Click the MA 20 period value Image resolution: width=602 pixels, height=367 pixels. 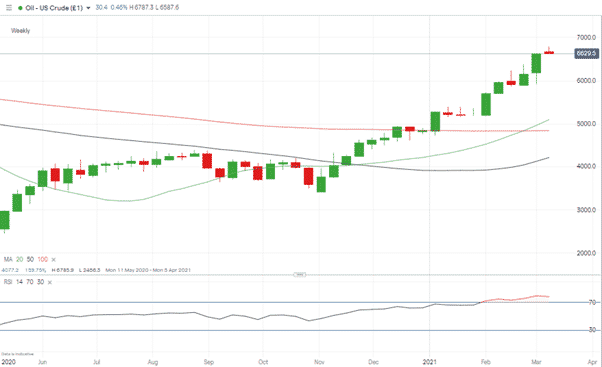(x=19, y=260)
